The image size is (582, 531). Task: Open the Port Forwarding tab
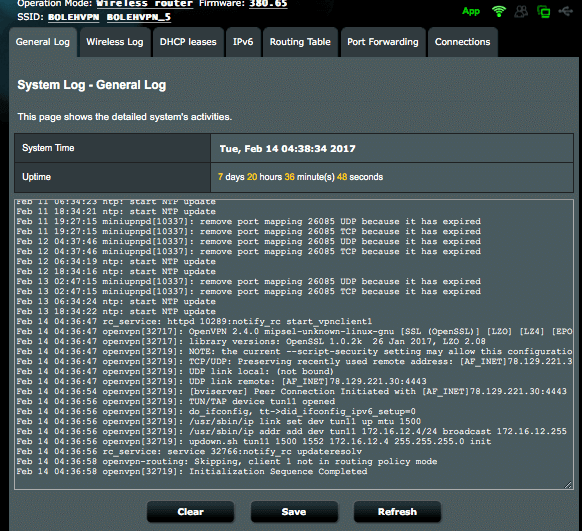(x=383, y=42)
